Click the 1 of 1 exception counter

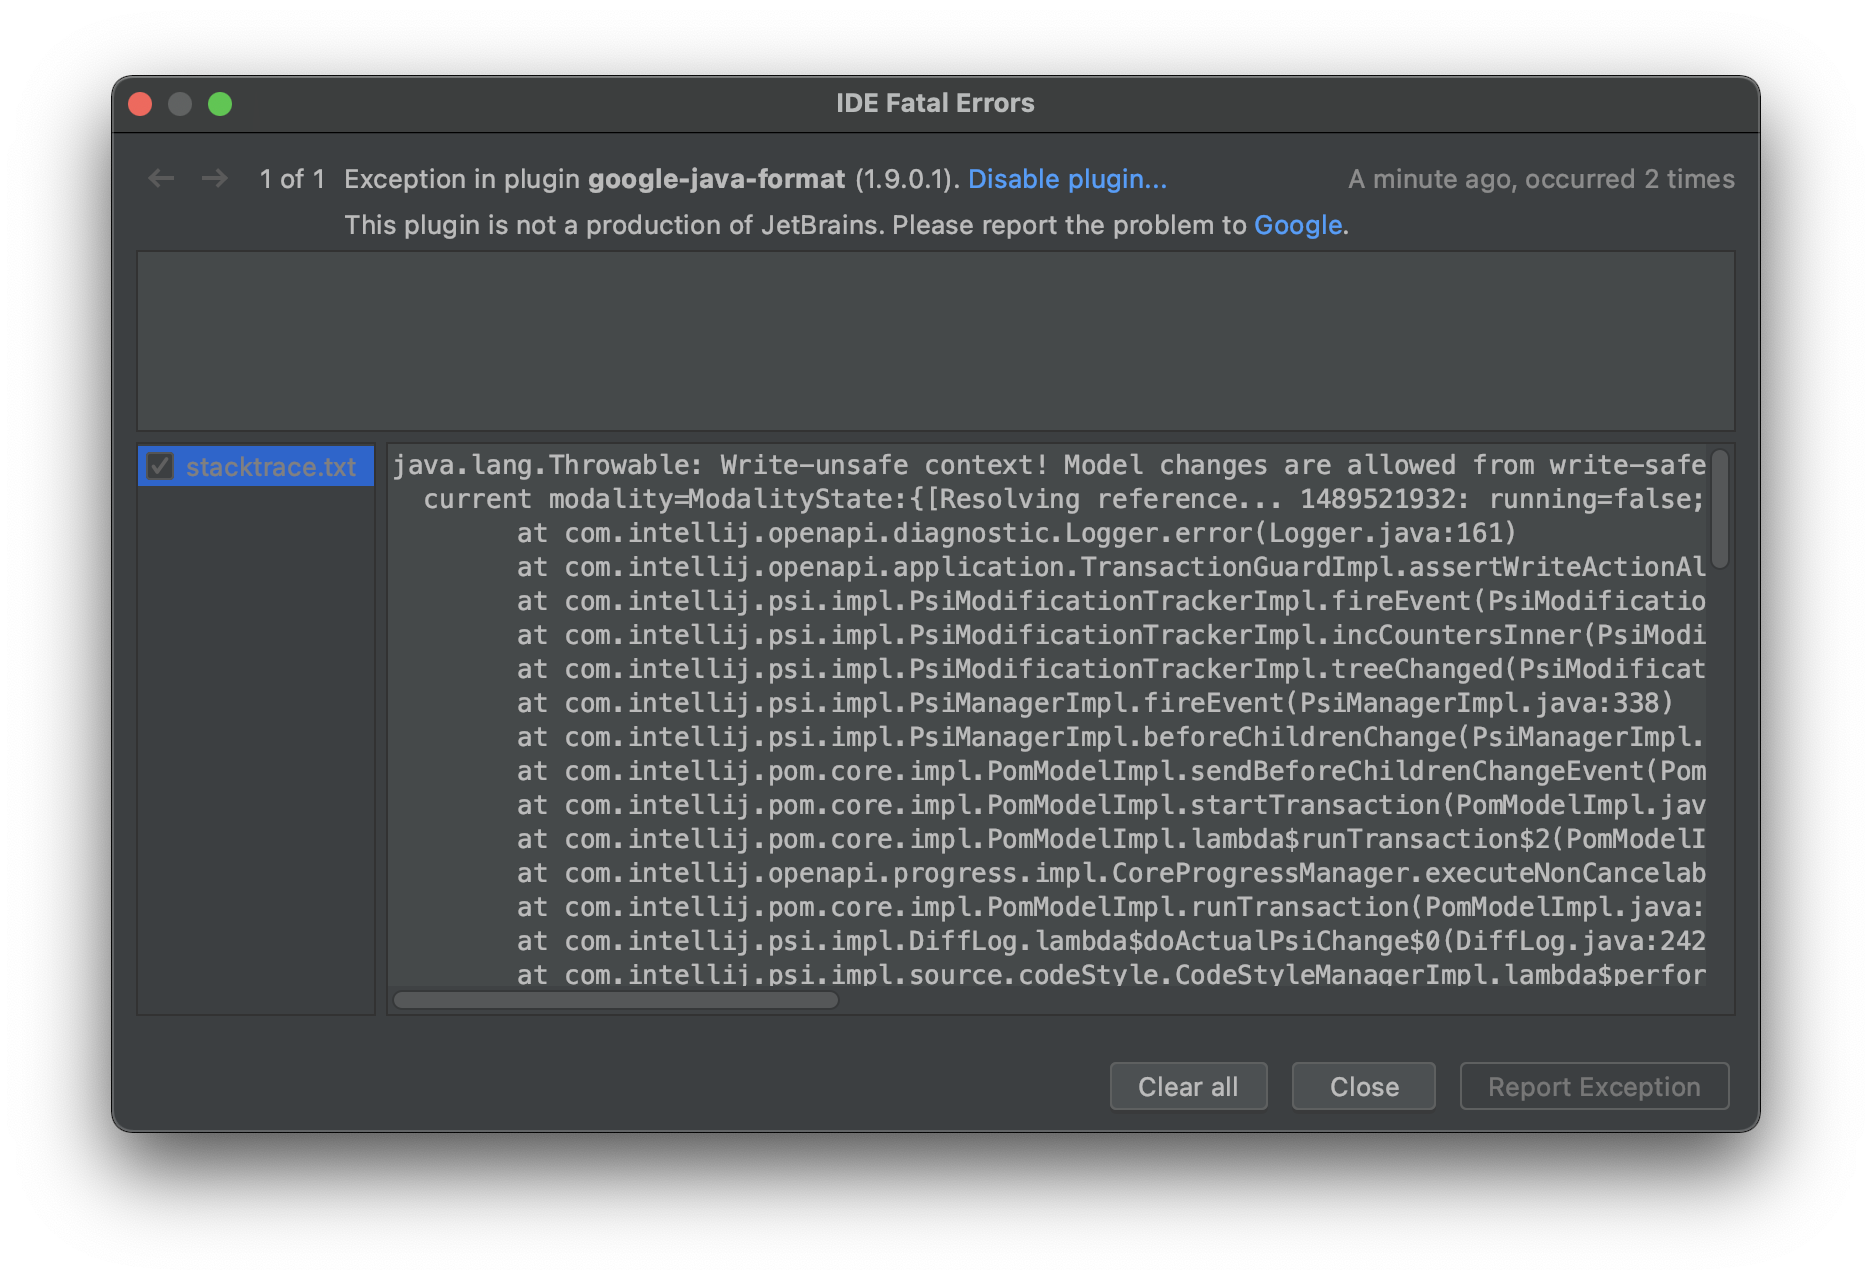point(292,178)
